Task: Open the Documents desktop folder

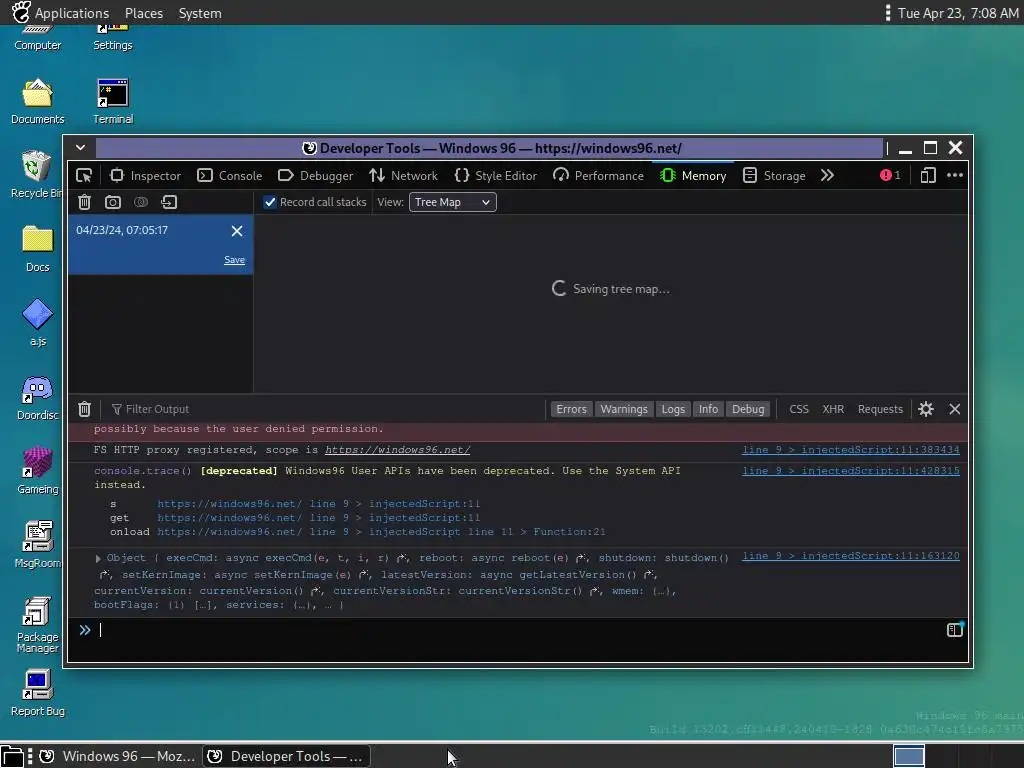Action: click(37, 102)
